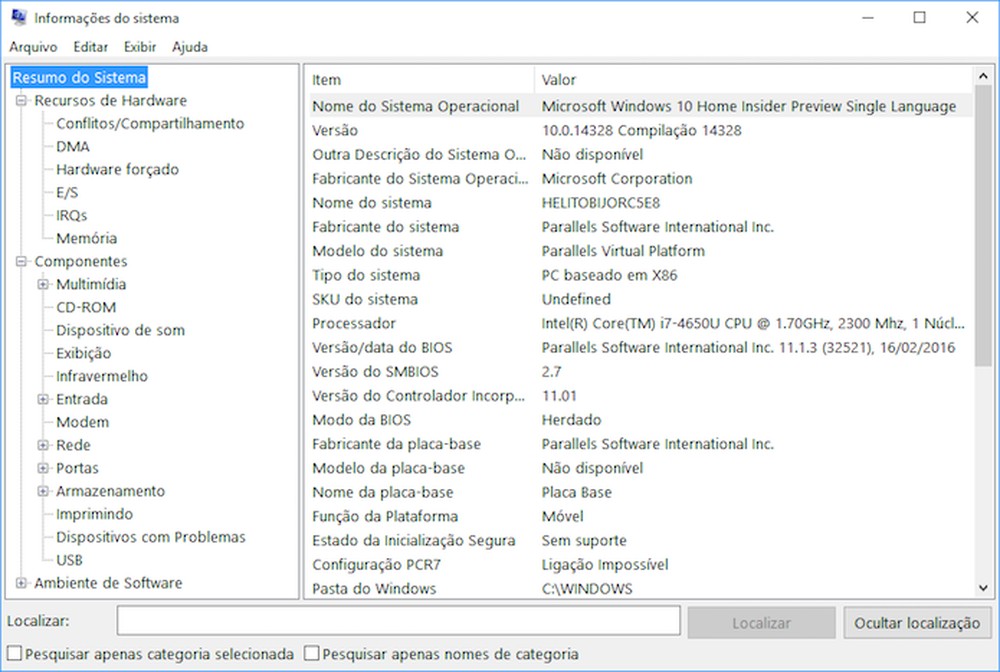Select the Nome do Sistema Operacional row
The width and height of the screenshot is (1000, 672).
click(640, 106)
